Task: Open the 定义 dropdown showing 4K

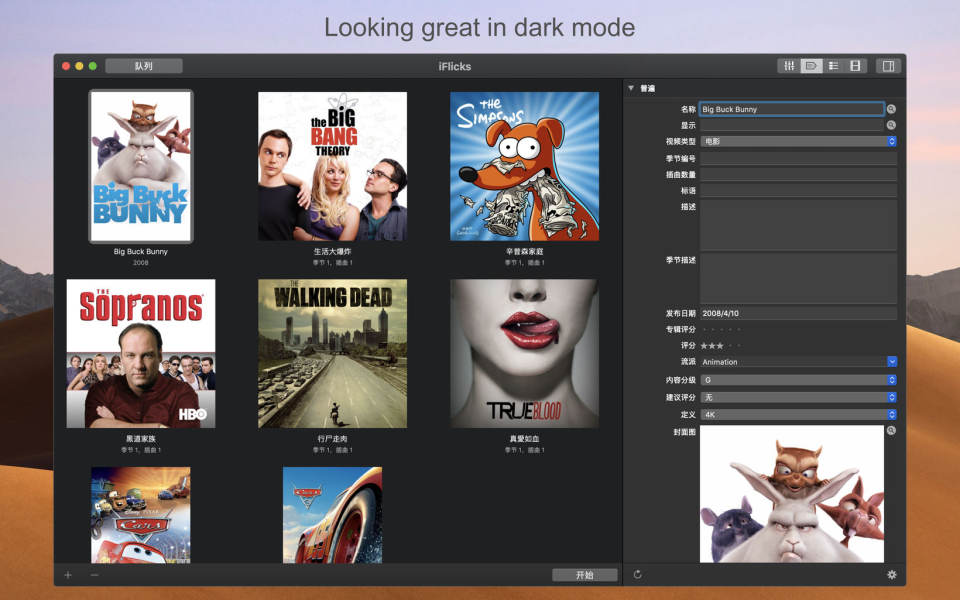Action: [798, 414]
